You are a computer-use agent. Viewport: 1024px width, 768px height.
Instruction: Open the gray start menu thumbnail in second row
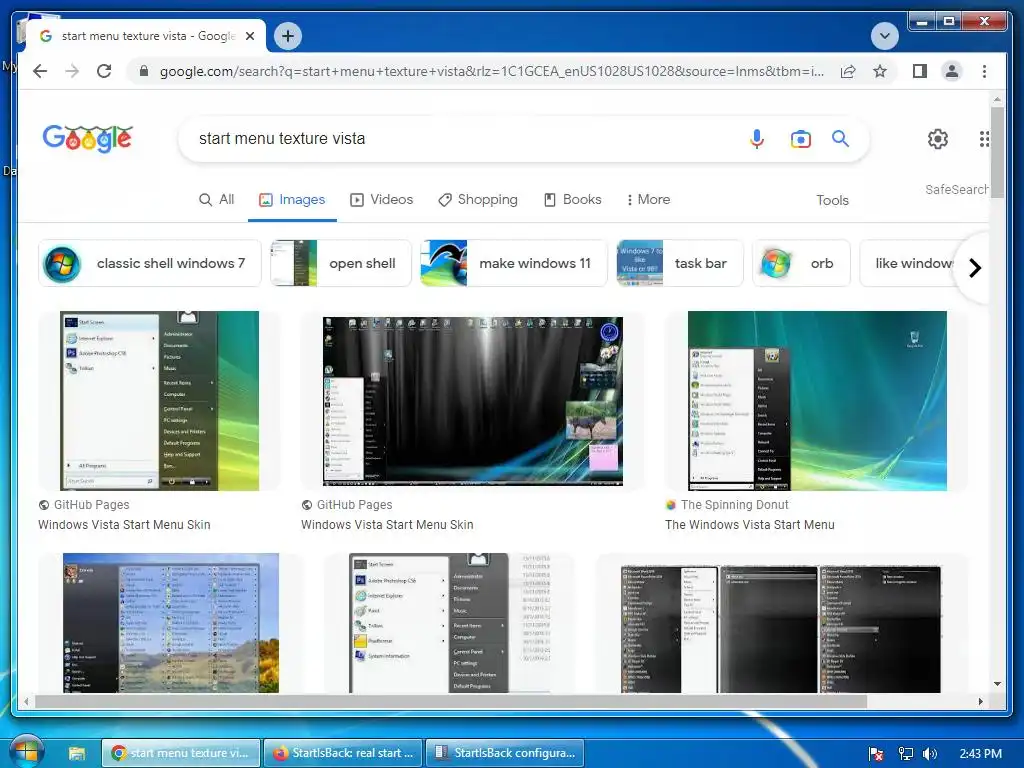[x=450, y=623]
